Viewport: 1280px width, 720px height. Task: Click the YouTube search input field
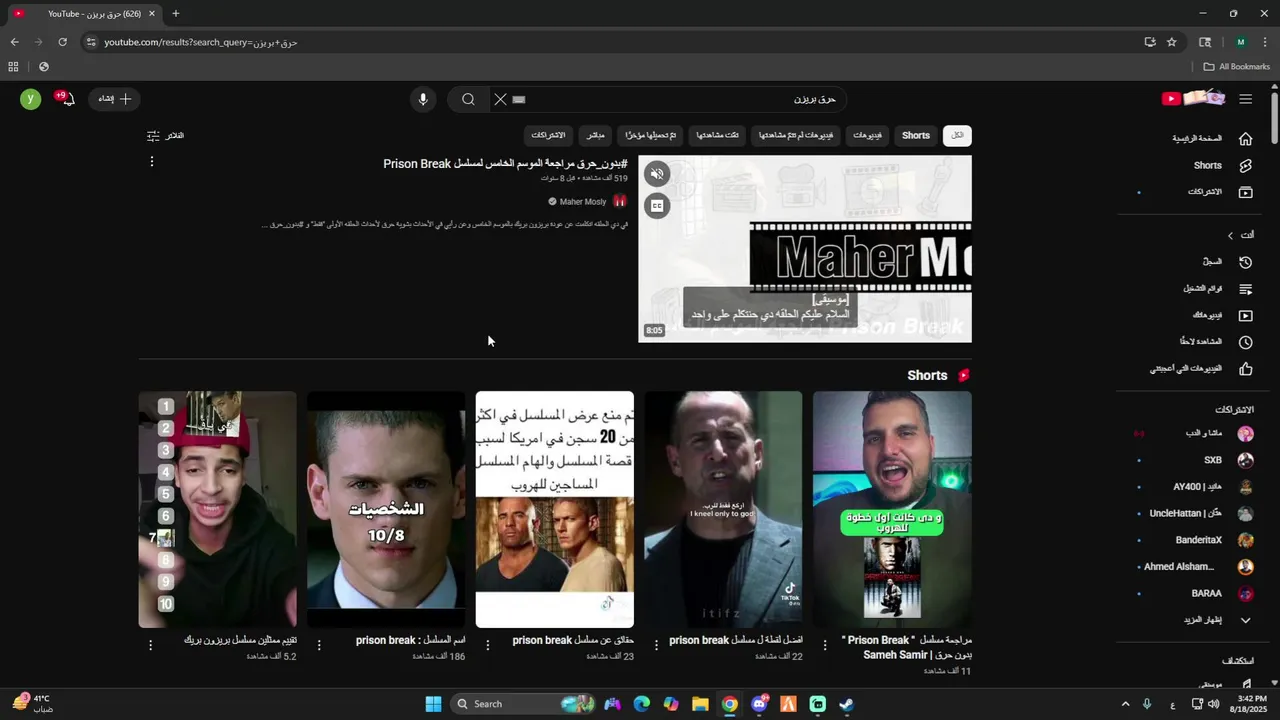[680, 99]
